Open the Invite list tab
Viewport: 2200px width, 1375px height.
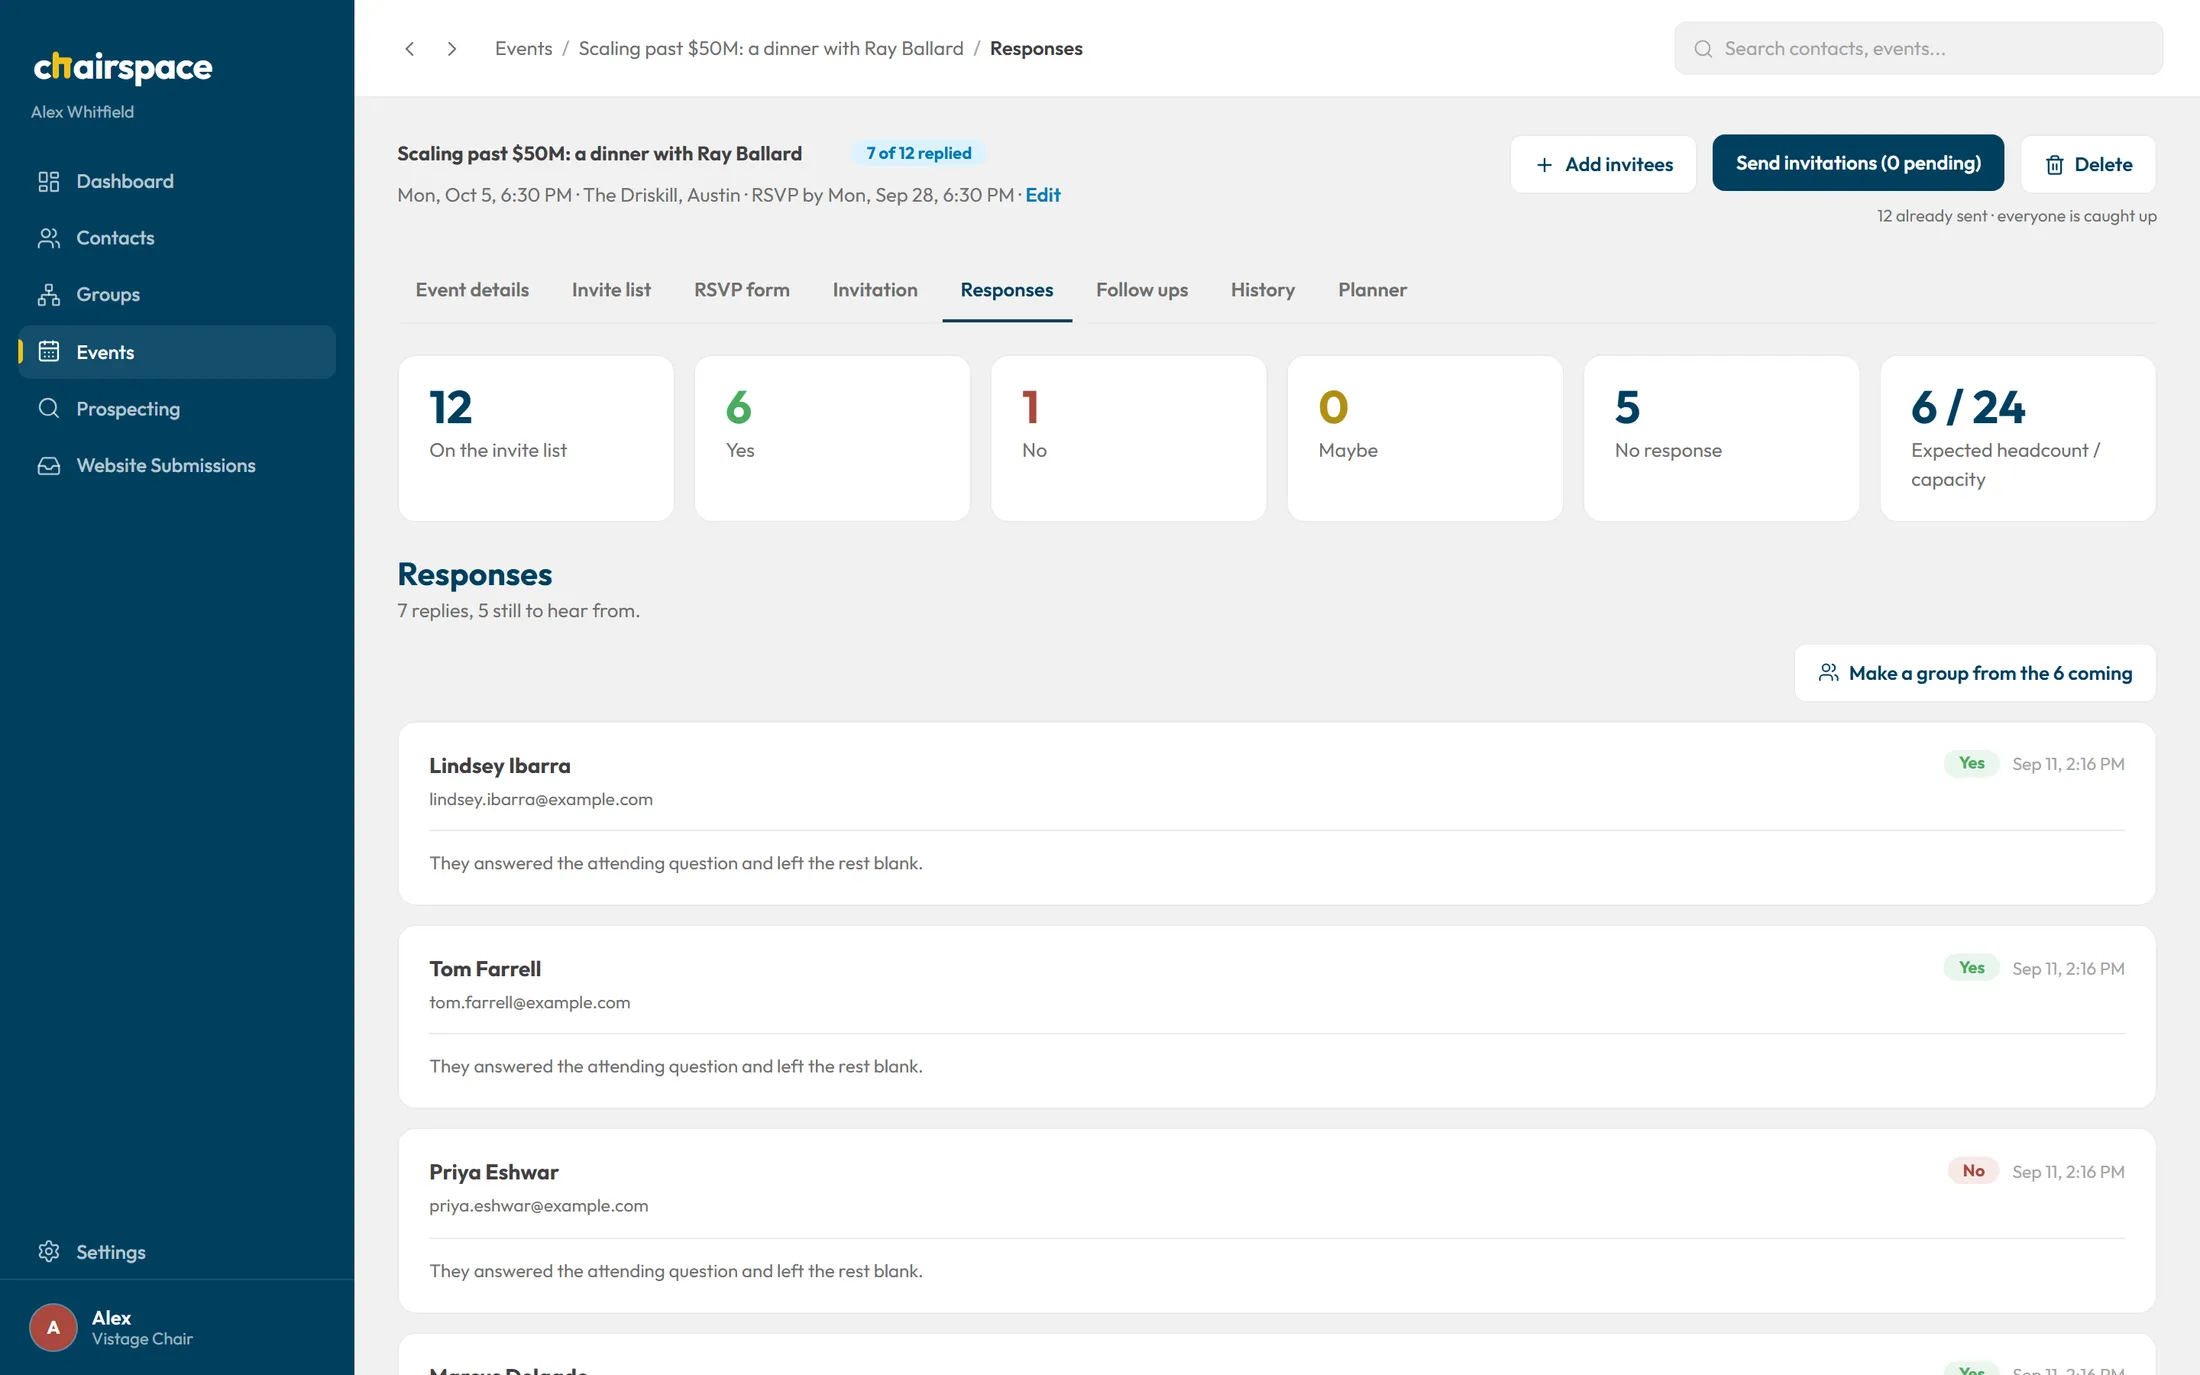click(611, 290)
